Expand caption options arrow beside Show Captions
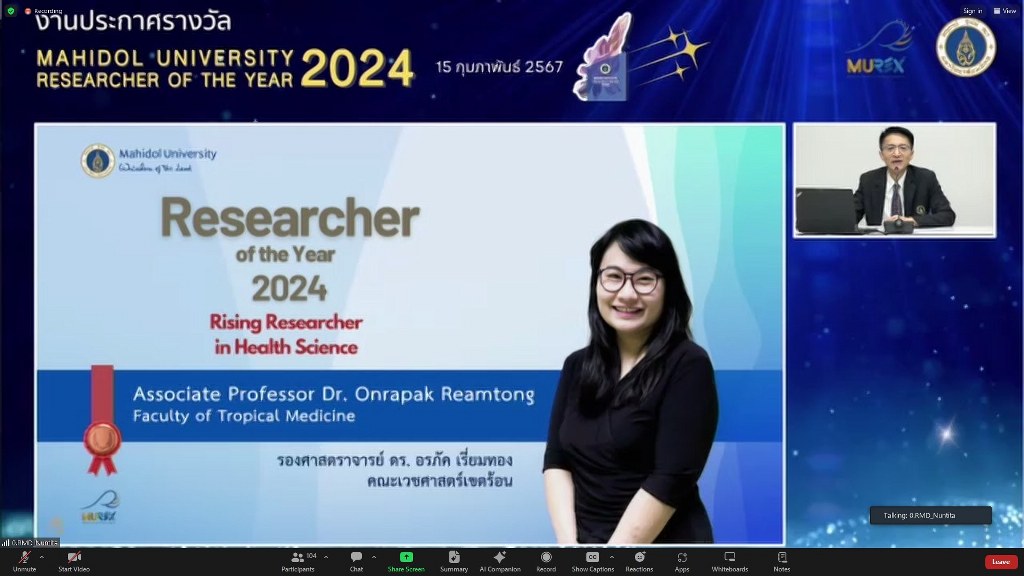 tap(611, 557)
